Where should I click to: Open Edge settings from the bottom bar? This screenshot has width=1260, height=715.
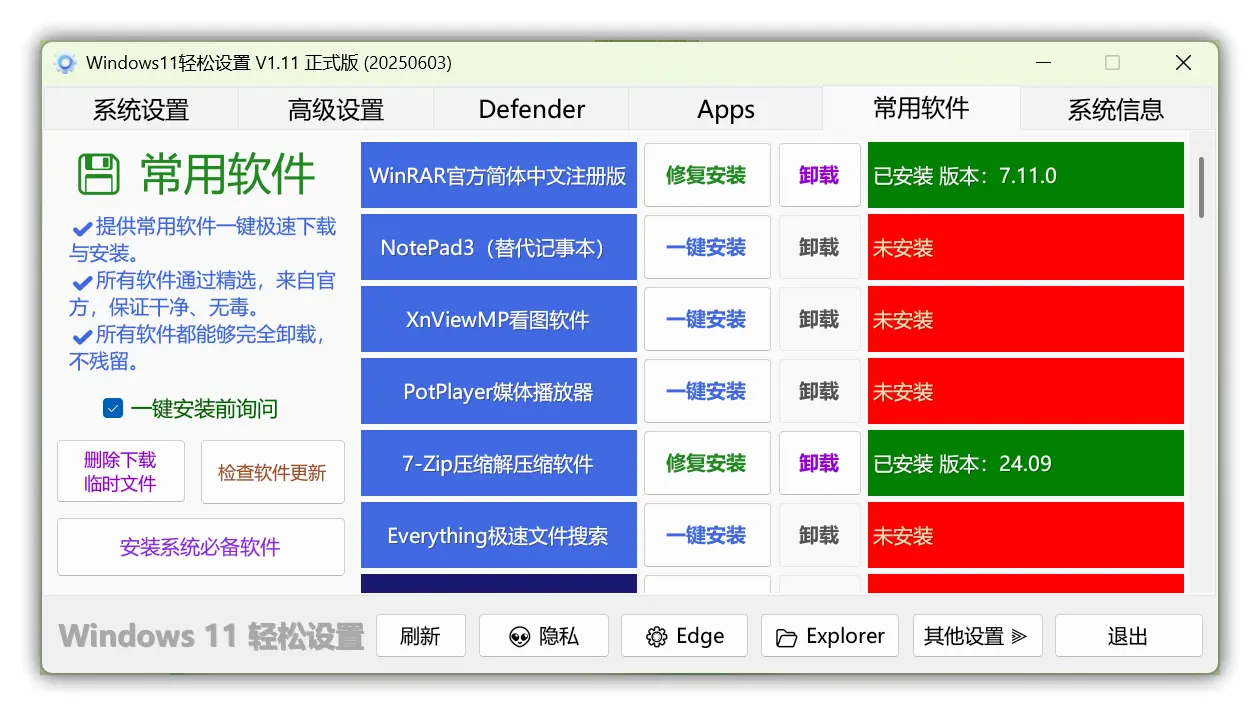click(684, 636)
